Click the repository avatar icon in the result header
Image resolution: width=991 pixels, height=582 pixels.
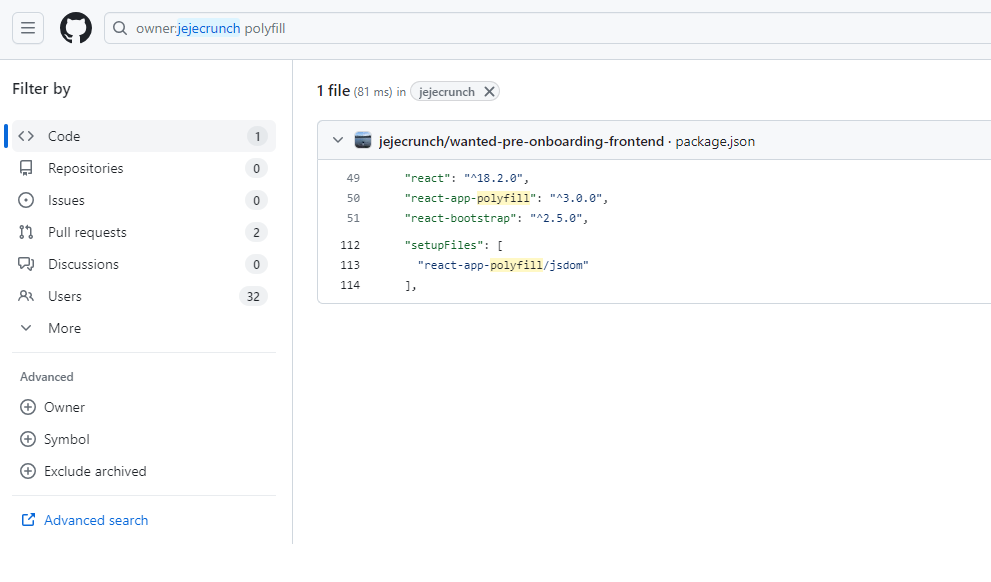363,140
